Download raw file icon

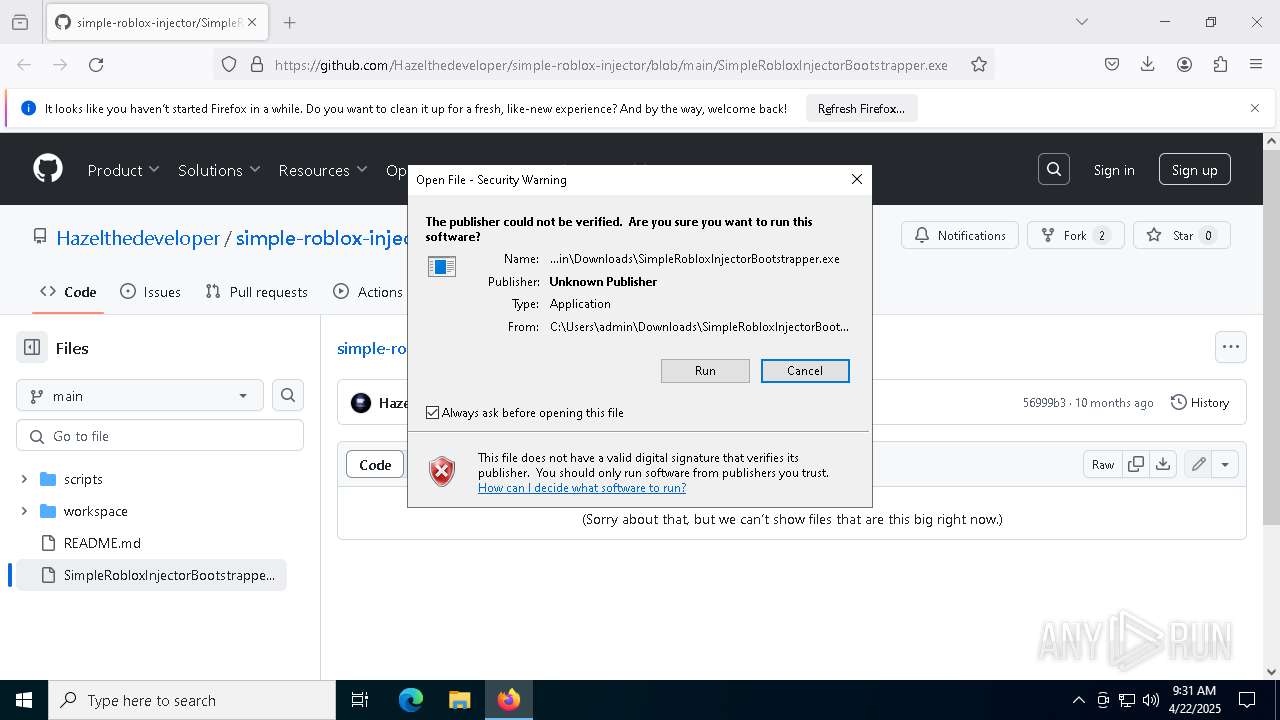[x=1162, y=464]
